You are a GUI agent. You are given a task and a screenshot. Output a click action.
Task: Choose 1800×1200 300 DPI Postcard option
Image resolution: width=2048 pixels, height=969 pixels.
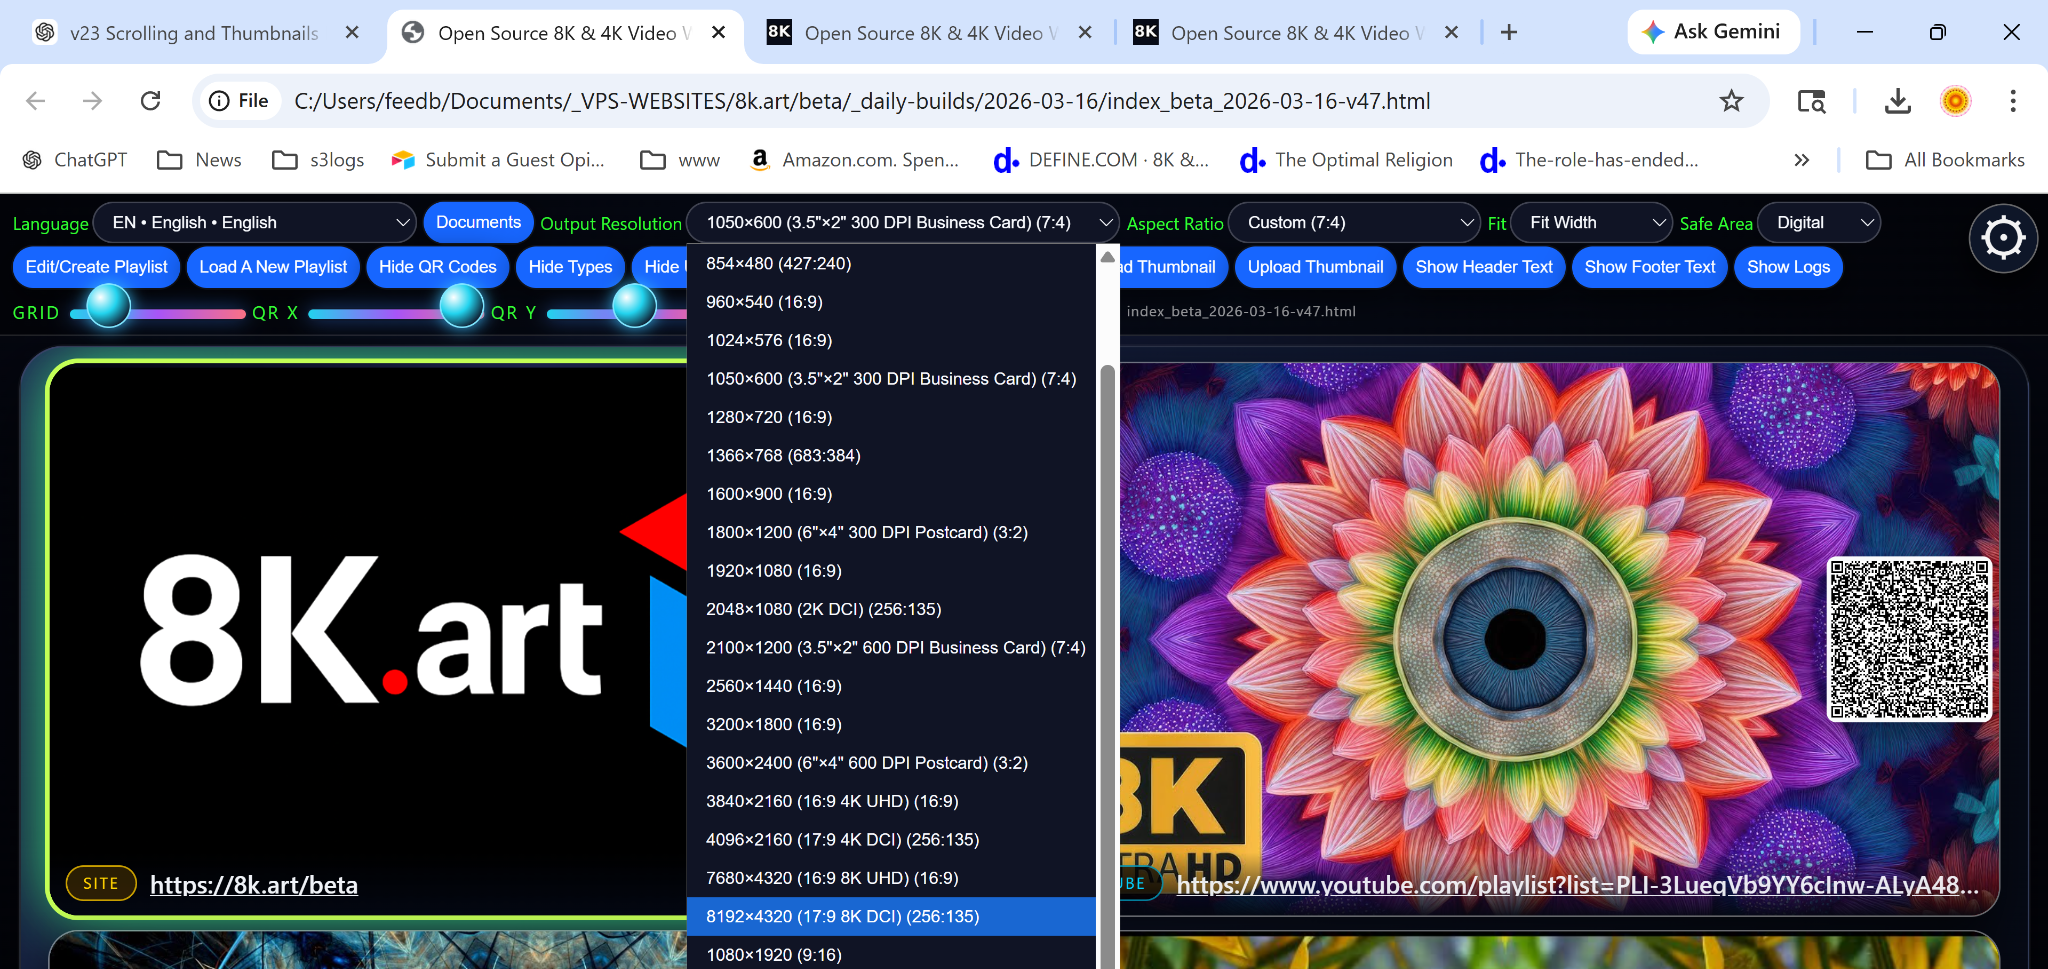[891, 532]
